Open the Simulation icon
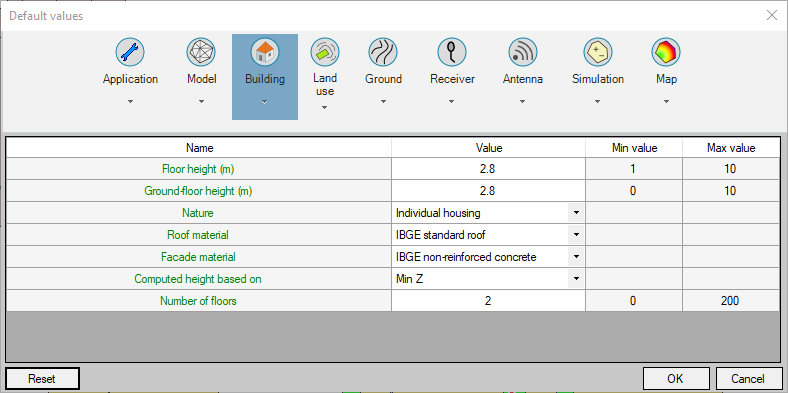Viewport: 788px width, 393px height. coord(598,52)
